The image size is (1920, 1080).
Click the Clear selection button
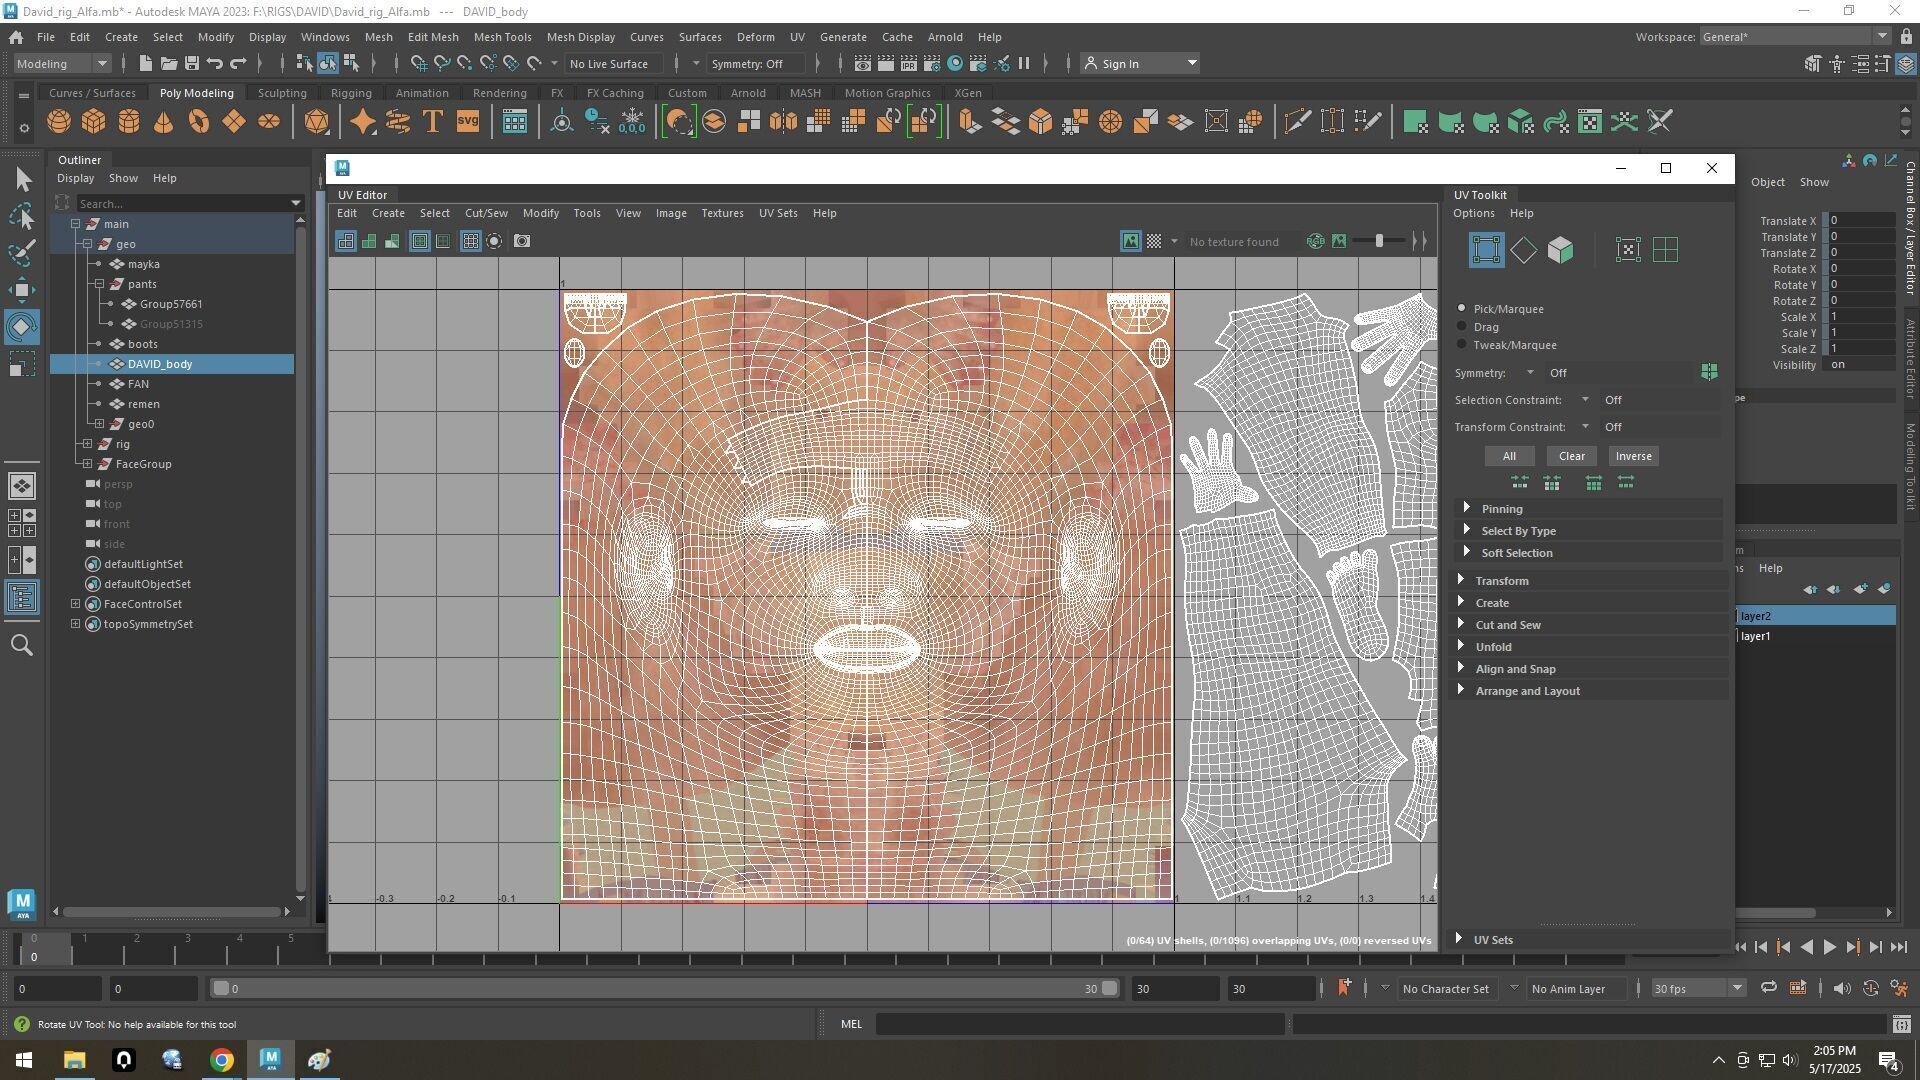tap(1571, 456)
